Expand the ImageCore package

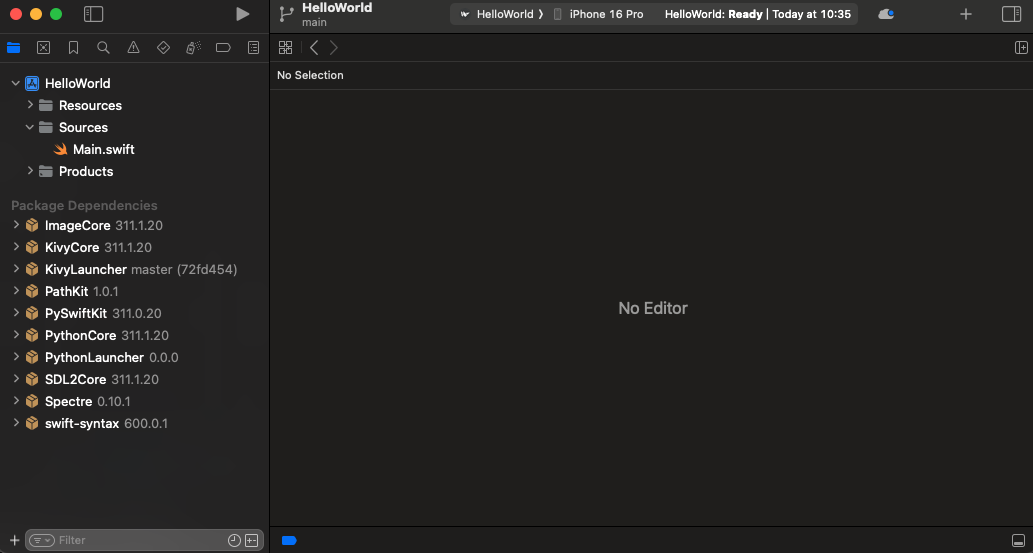(x=16, y=225)
